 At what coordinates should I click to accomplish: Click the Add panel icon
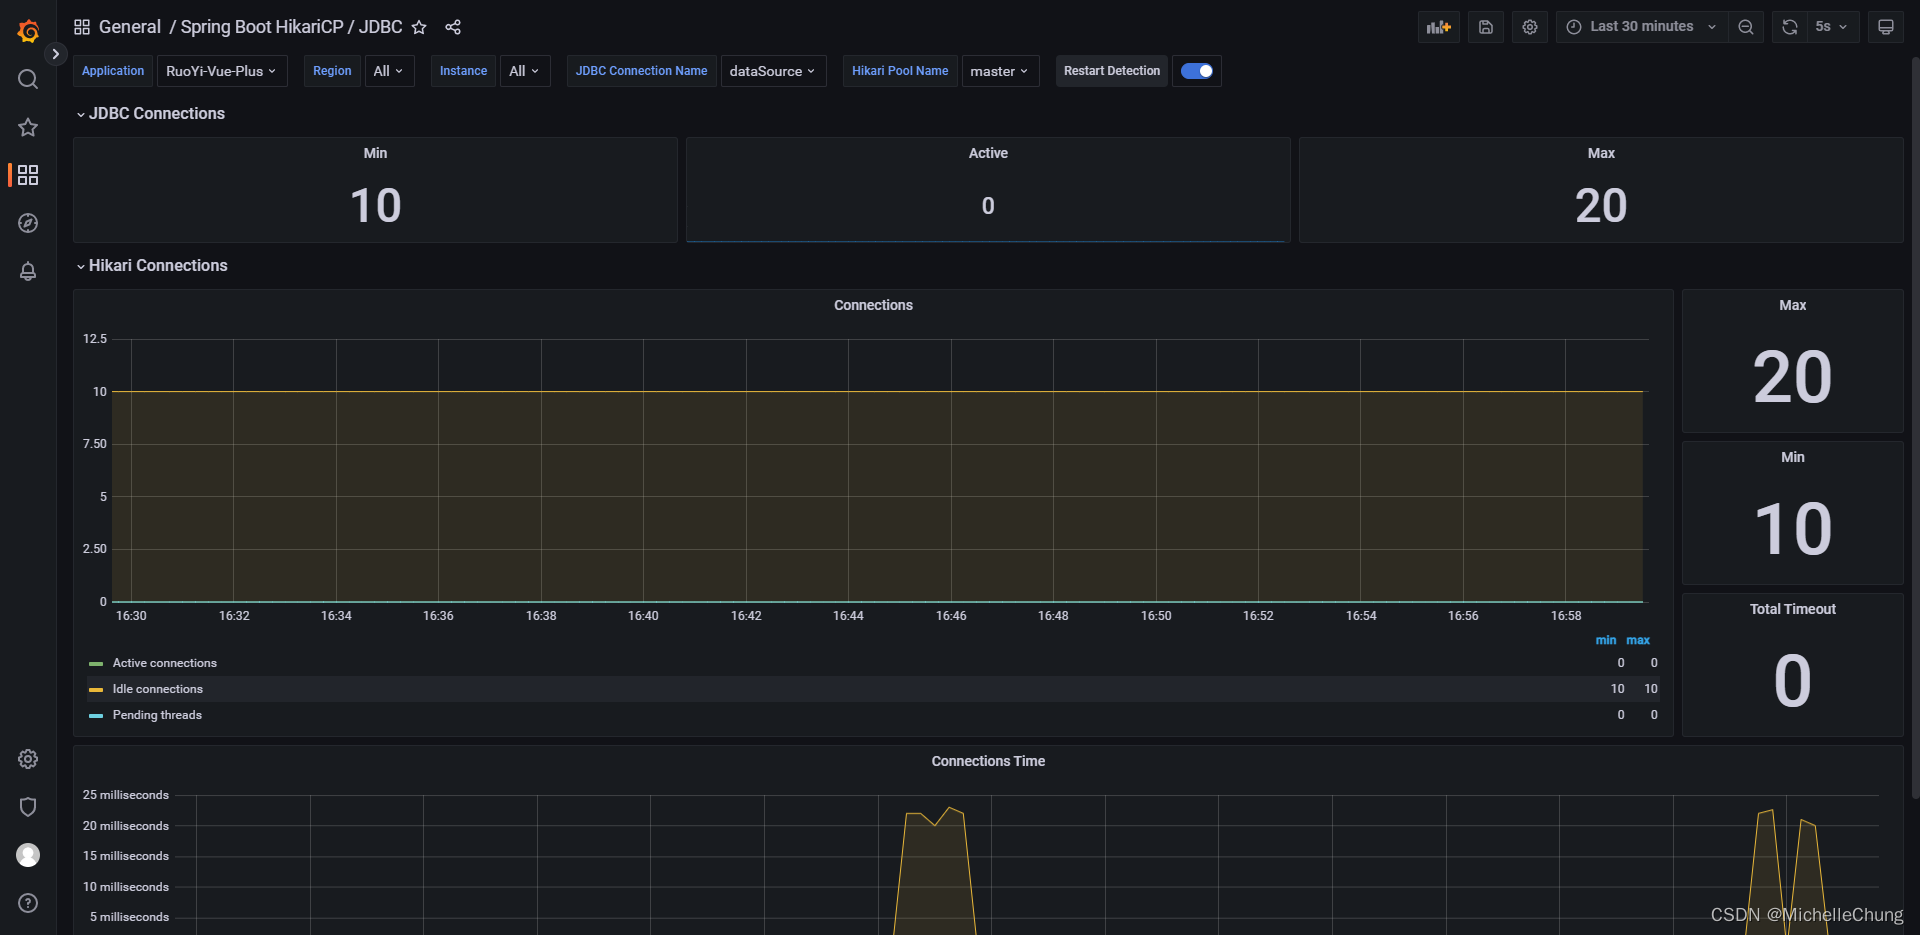click(1439, 27)
